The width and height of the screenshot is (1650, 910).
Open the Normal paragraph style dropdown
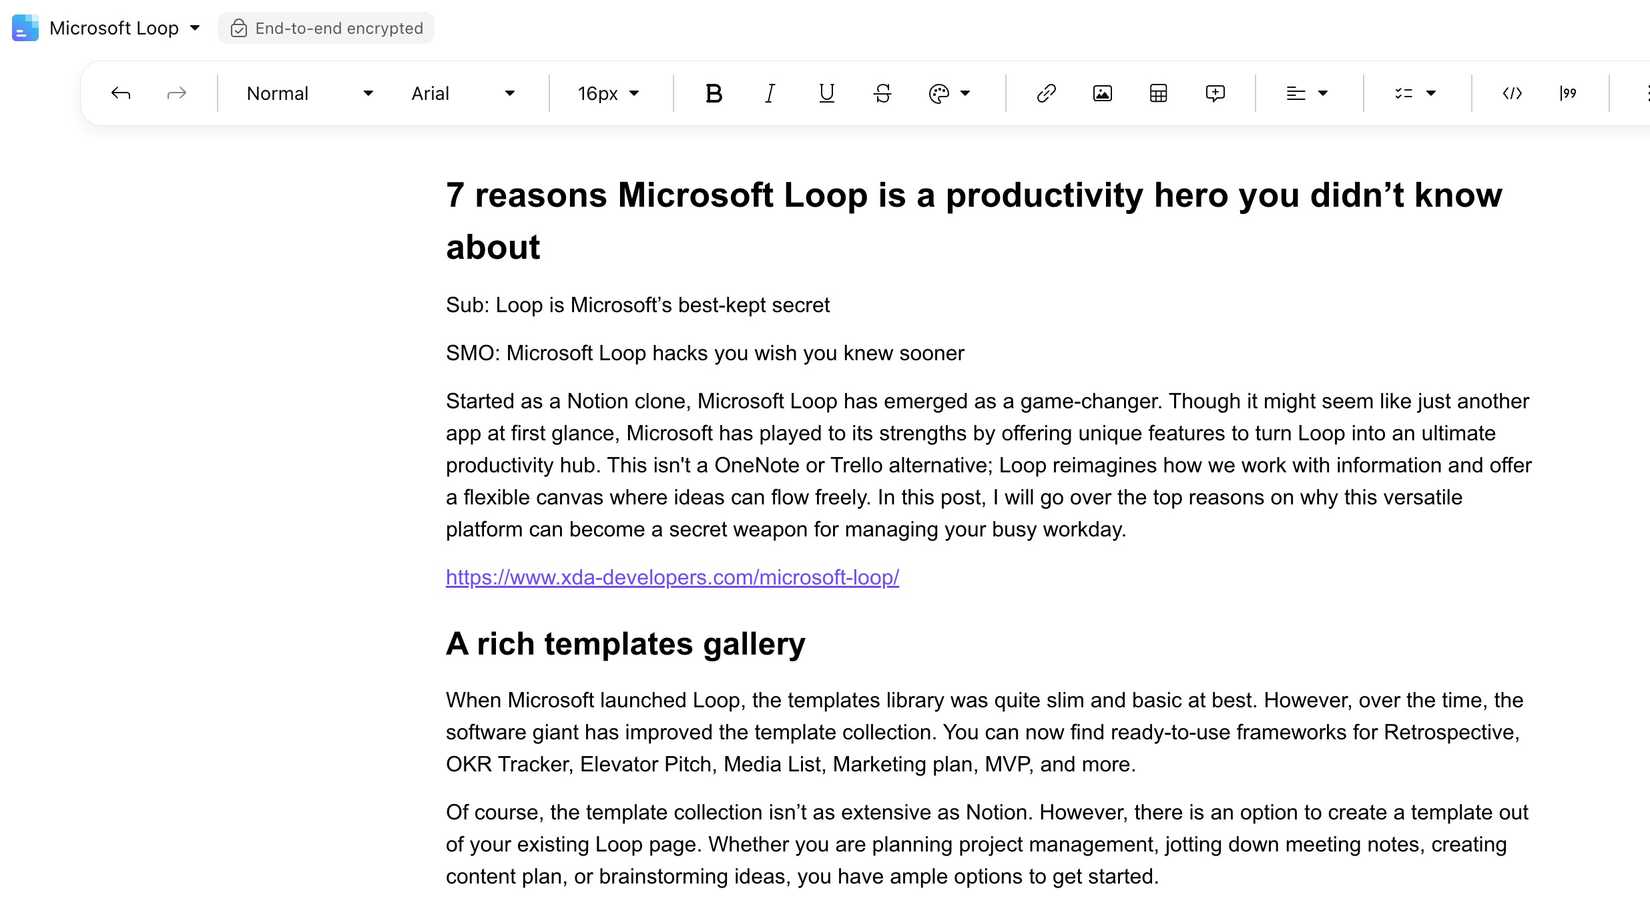pos(309,93)
